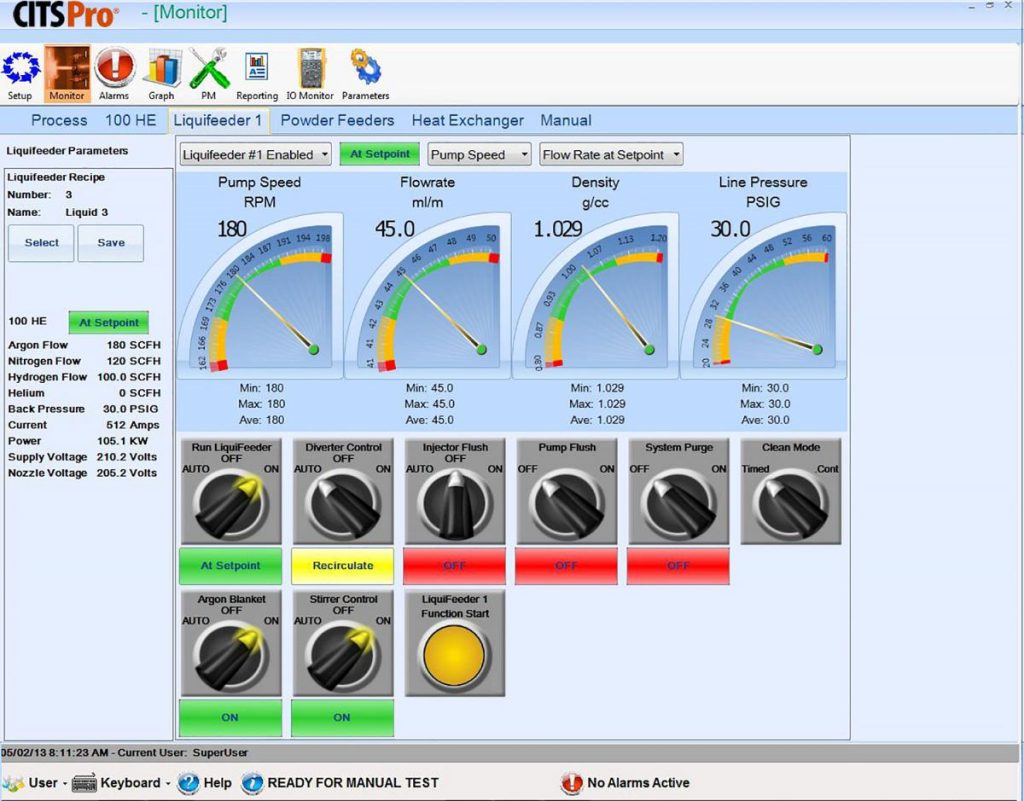Click the Hydrogen Flow 100.0 SCFH reading
The image size is (1024, 801).
[x=84, y=377]
